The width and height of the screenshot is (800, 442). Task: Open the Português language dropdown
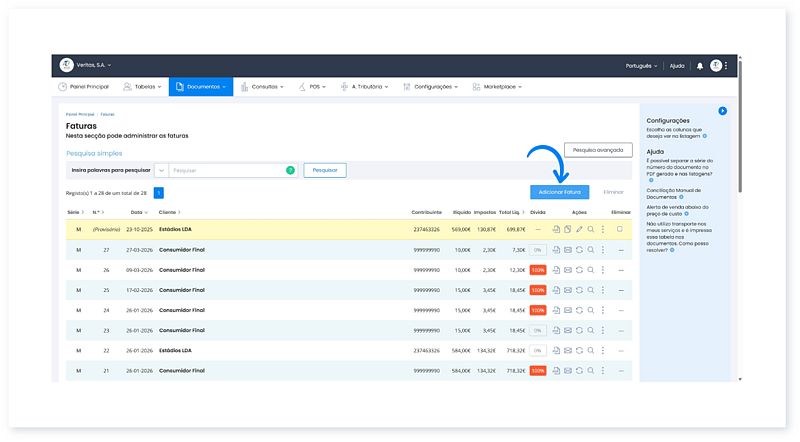point(641,66)
